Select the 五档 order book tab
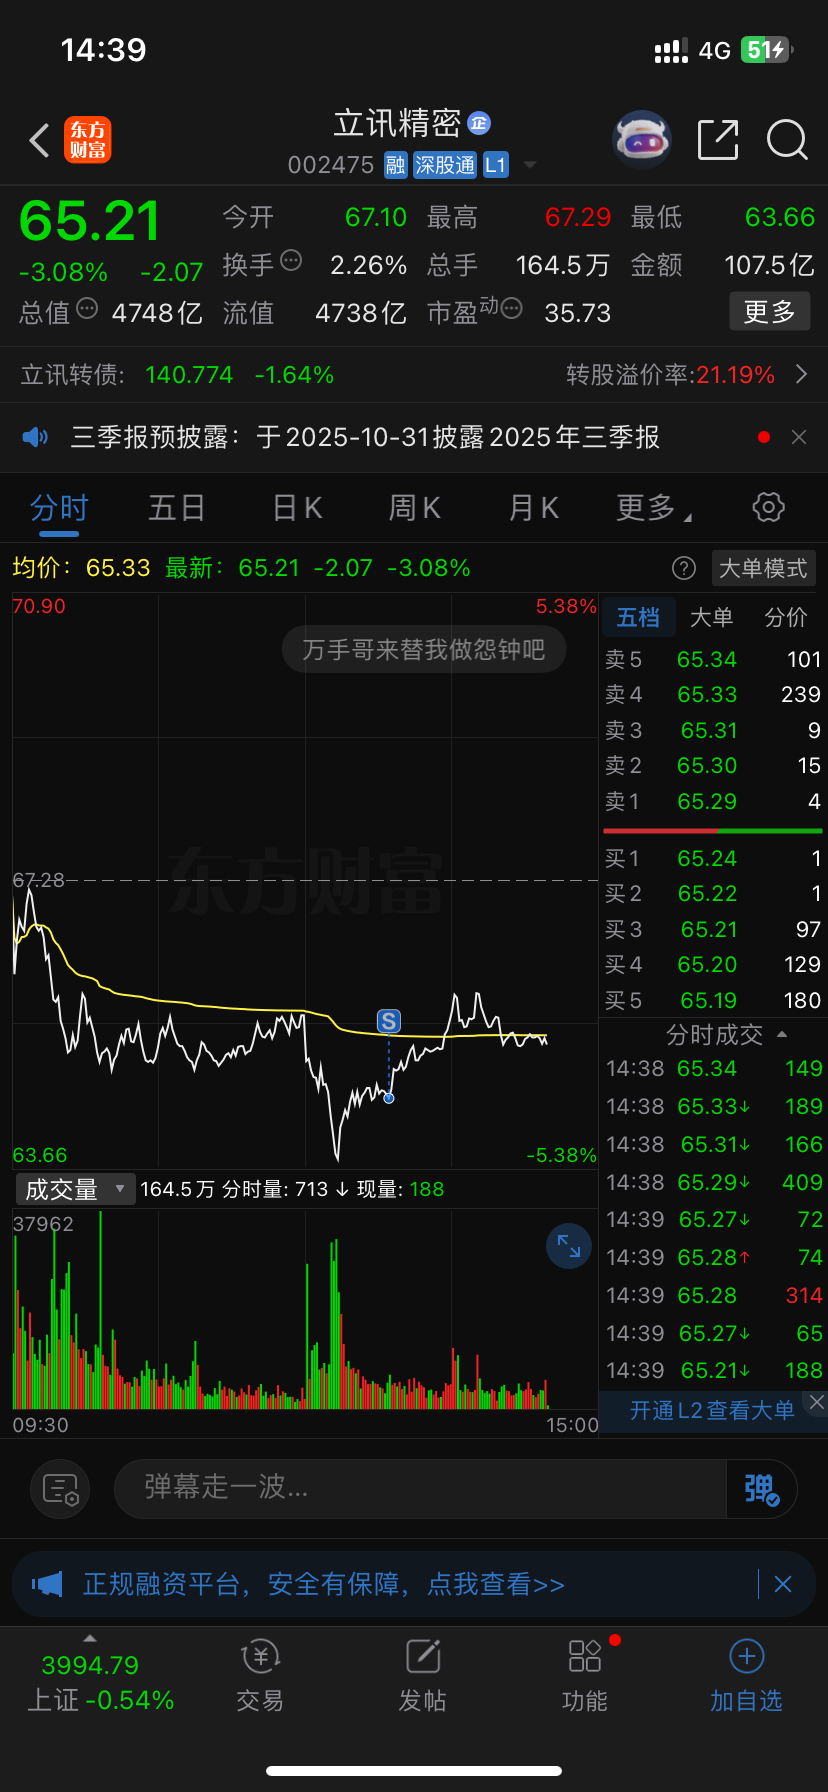Screen dimensions: 828x1792 click(x=638, y=617)
